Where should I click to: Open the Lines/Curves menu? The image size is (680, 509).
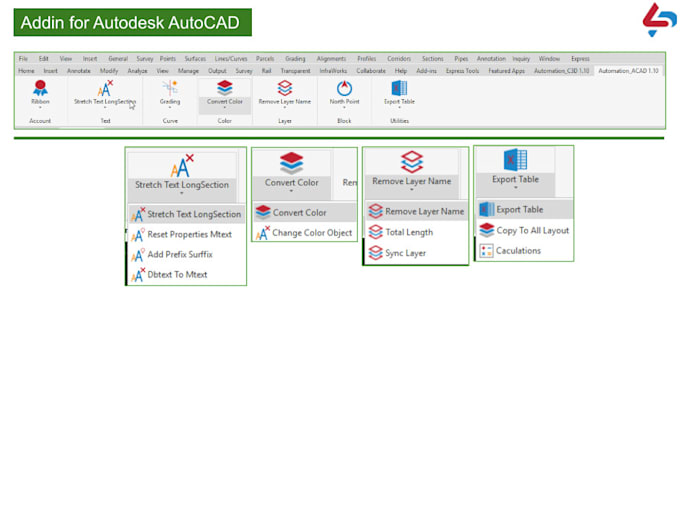pos(231,59)
